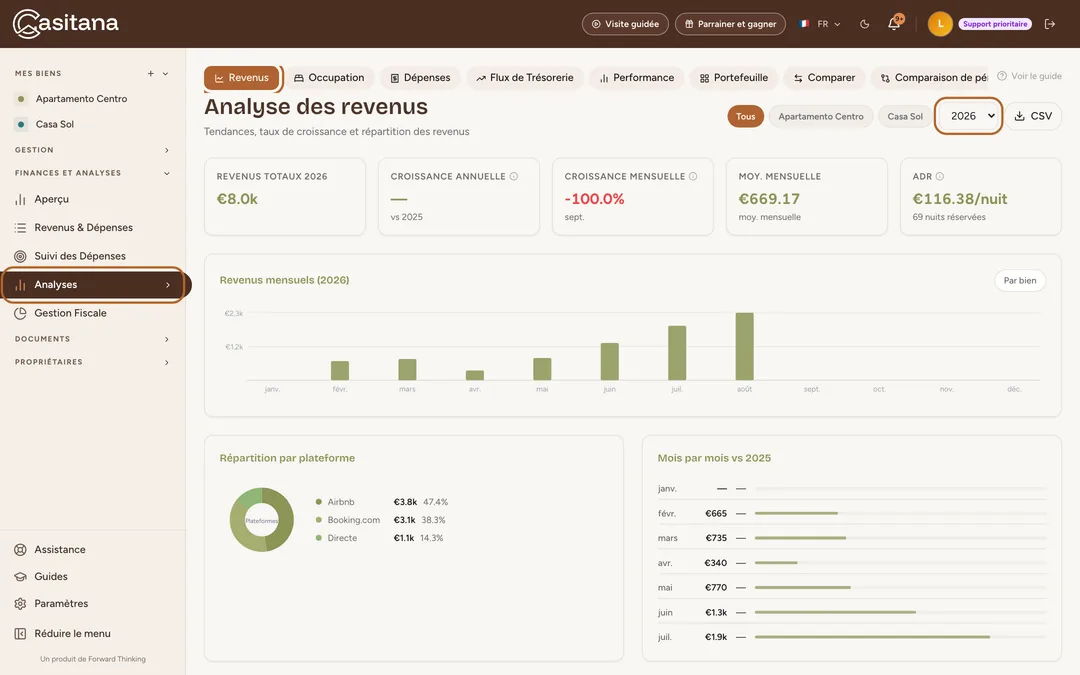The width and height of the screenshot is (1080, 675).
Task: Open the 2026 year dropdown
Action: coord(968,116)
